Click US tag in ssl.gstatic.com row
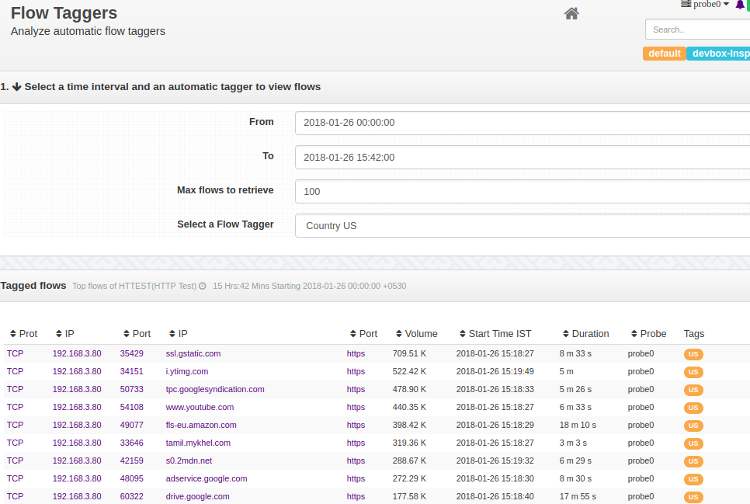 [693, 354]
